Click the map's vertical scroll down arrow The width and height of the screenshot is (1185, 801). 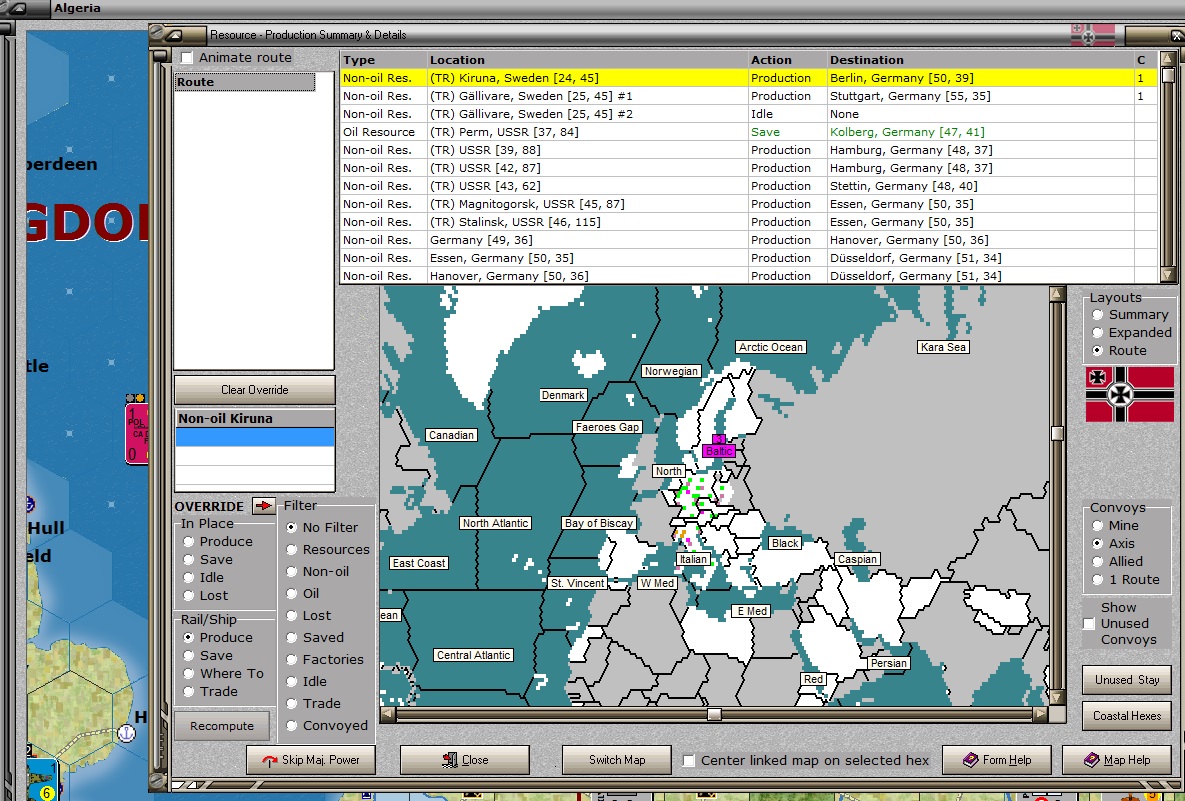(1057, 696)
